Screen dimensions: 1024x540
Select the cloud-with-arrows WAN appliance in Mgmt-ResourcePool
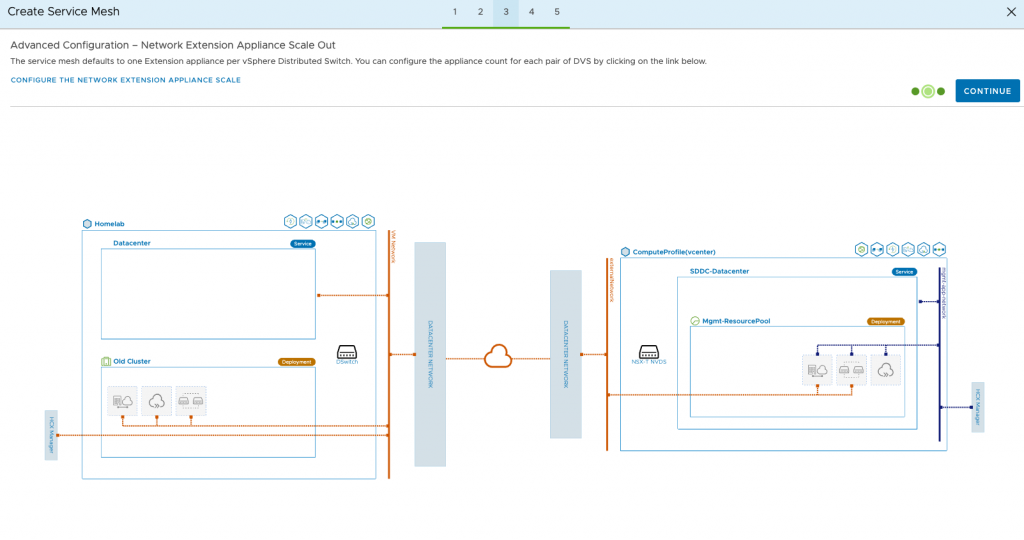pos(886,370)
